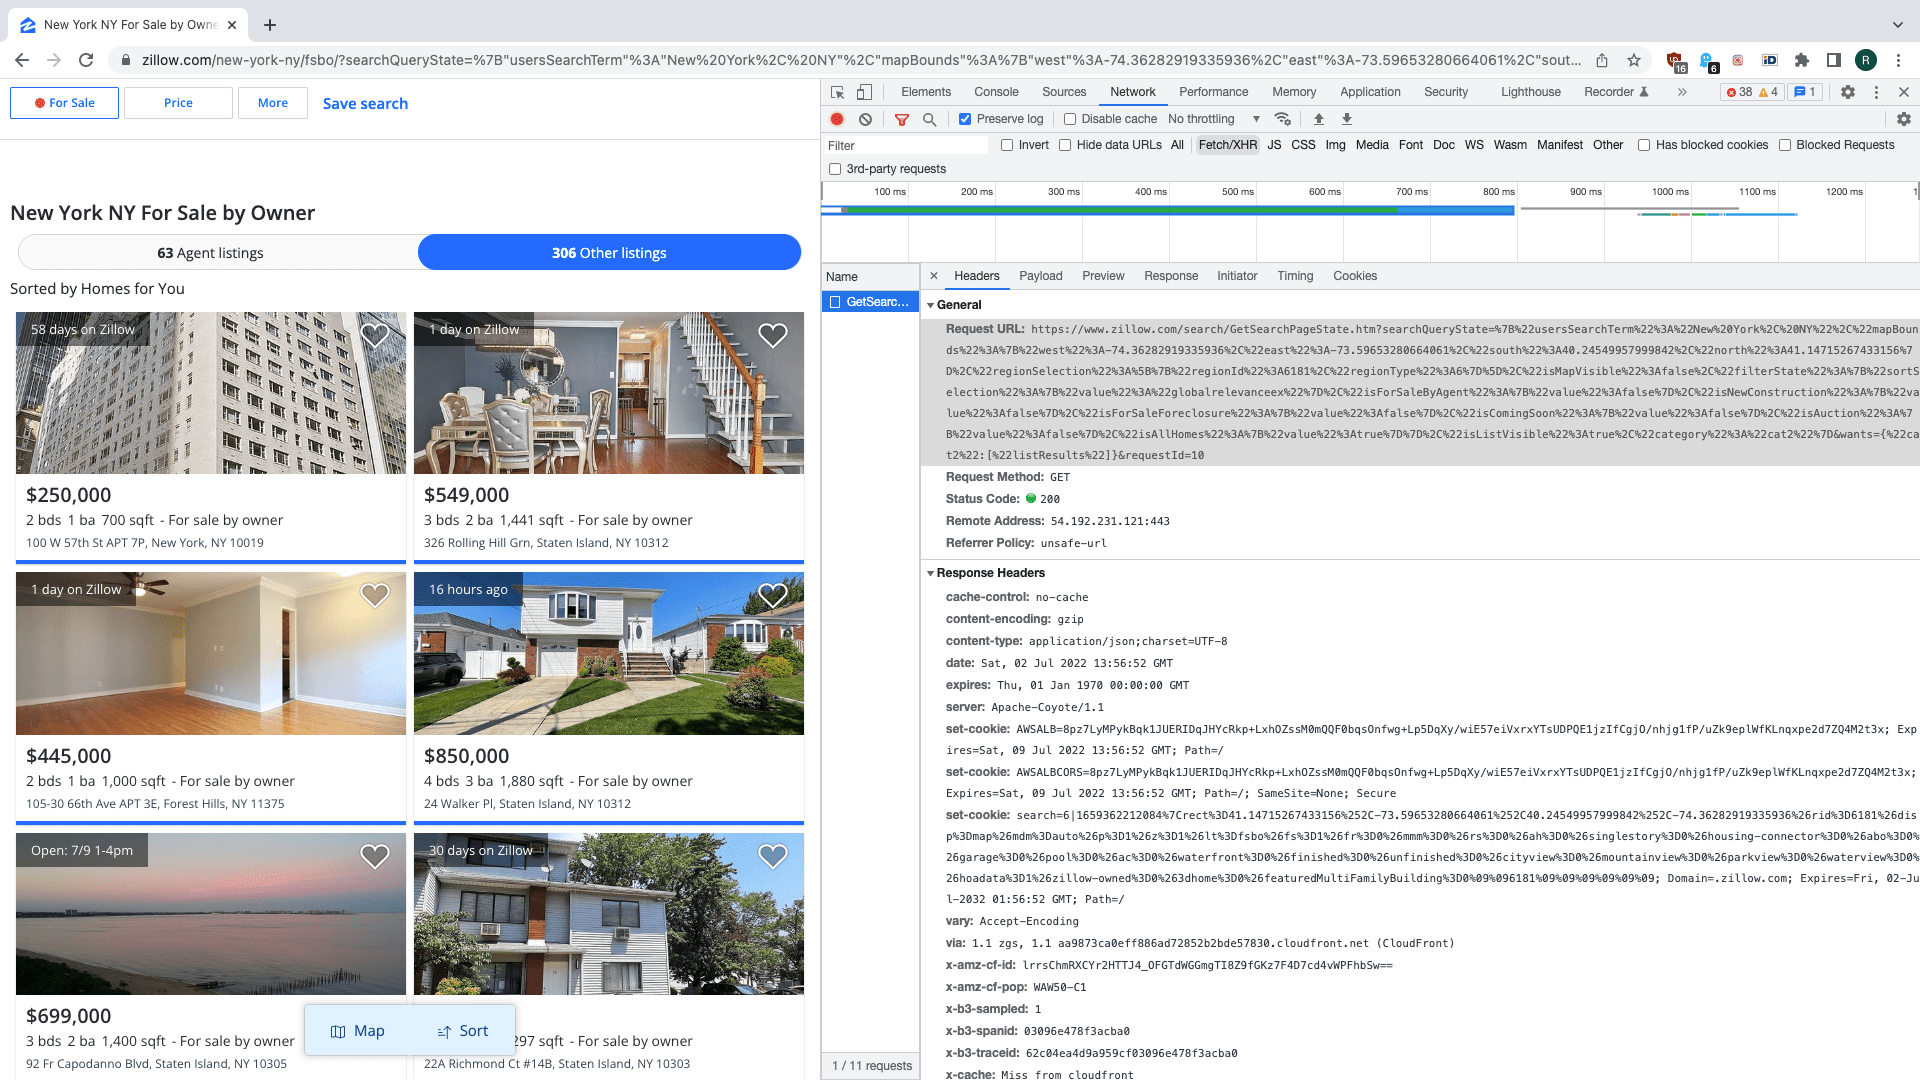The image size is (1920, 1080).
Task: Show the 63 Agent listings
Action: (211, 253)
